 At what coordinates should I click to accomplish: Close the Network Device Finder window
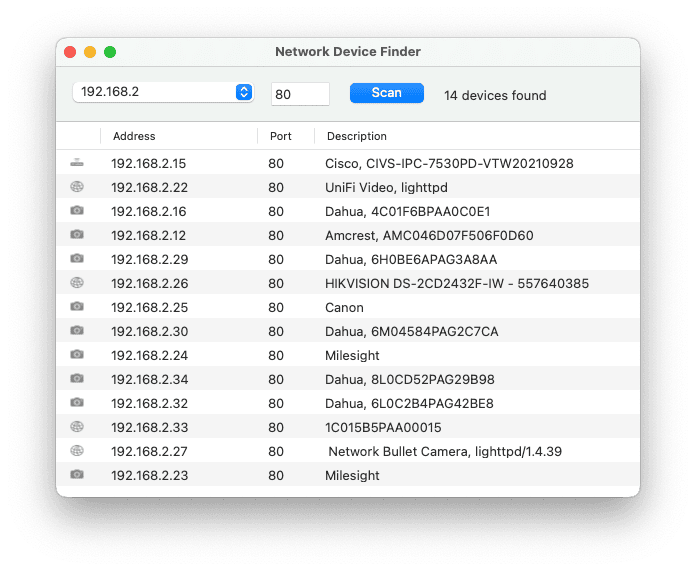tap(70, 52)
